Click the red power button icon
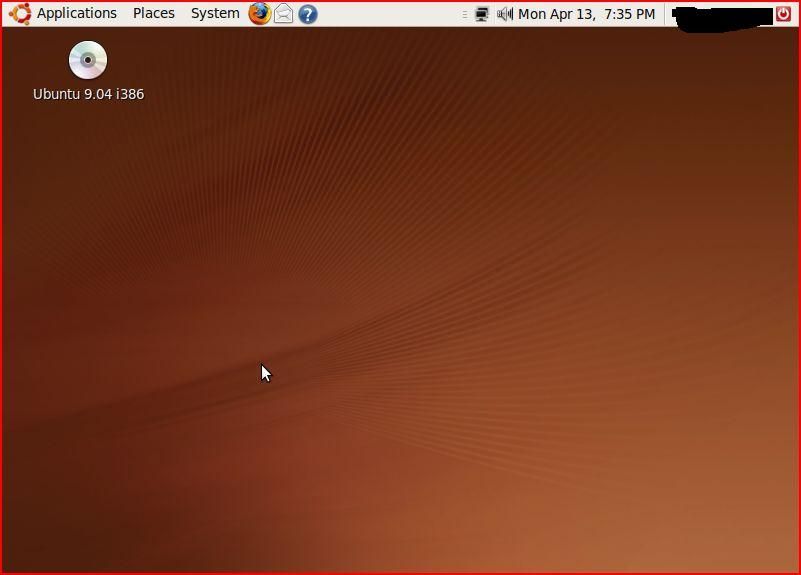 pyautogui.click(x=783, y=14)
